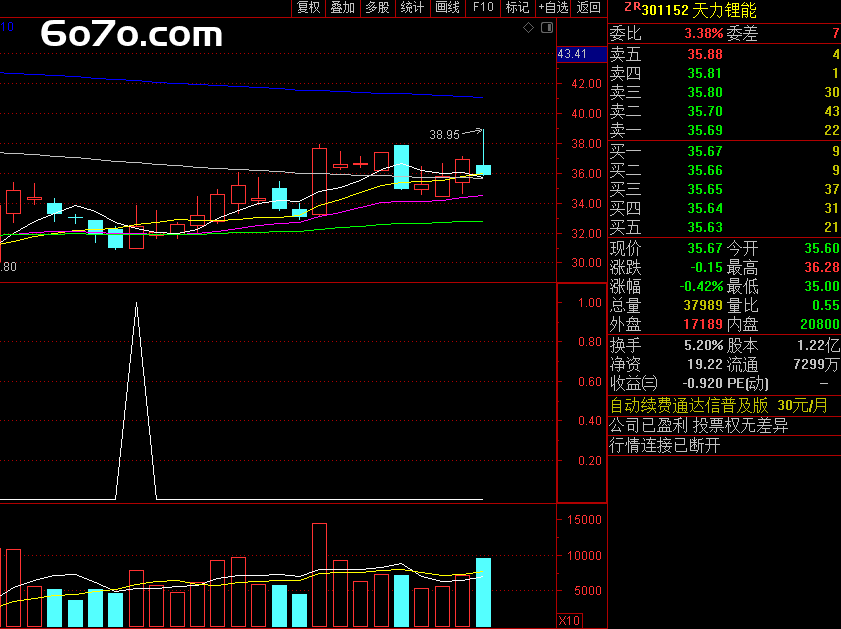Click the 流通 value 7299万

816,365
